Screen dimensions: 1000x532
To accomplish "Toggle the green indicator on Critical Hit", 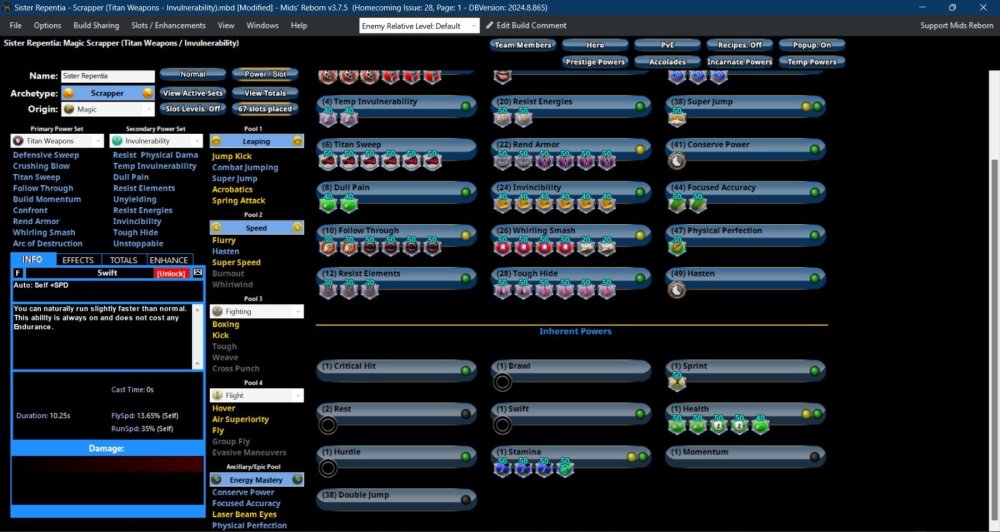I will coord(466,370).
